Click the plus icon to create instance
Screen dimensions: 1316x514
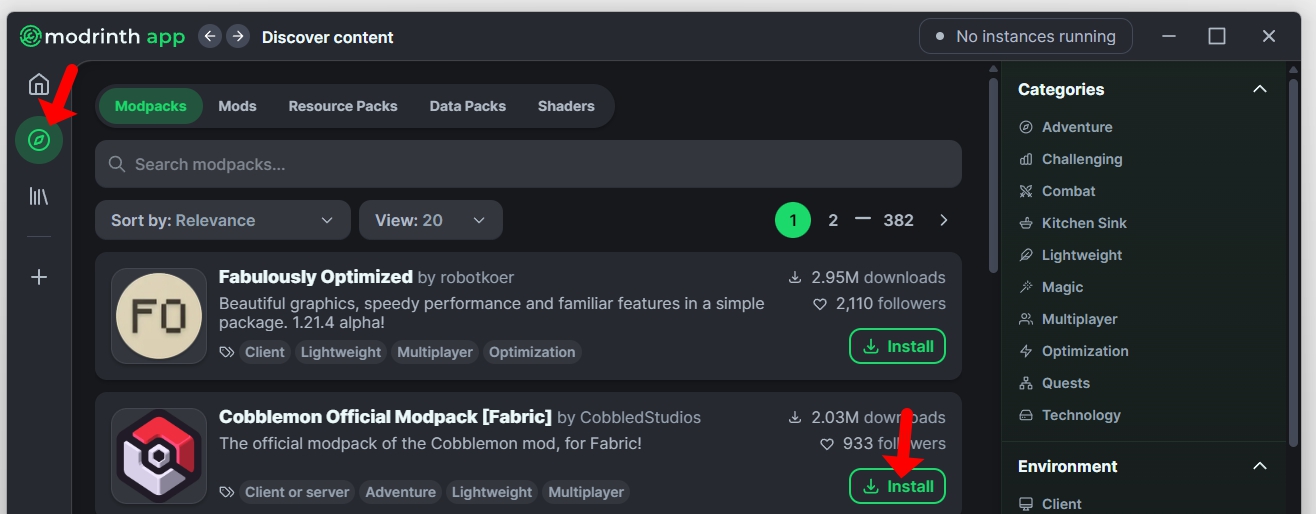point(39,277)
